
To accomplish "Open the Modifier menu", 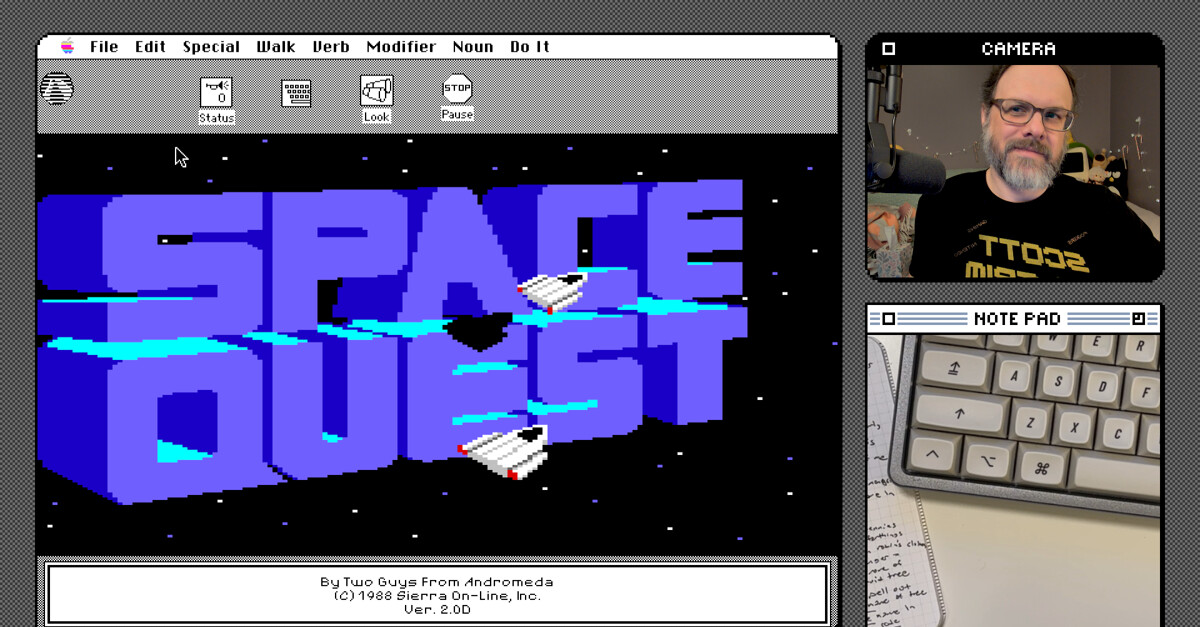I will tap(401, 47).
